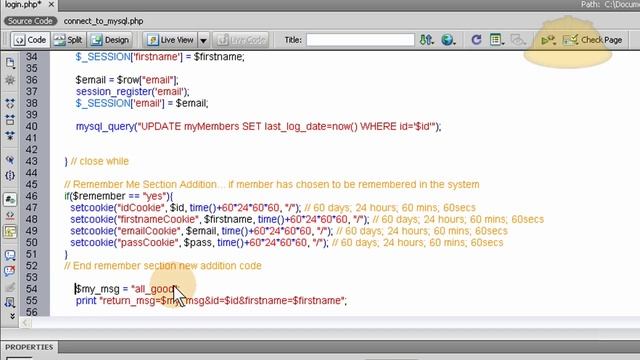Screen dimensions: 640x360
Task: Expand more coding toolbar tools chevron
Action: coord(12,316)
